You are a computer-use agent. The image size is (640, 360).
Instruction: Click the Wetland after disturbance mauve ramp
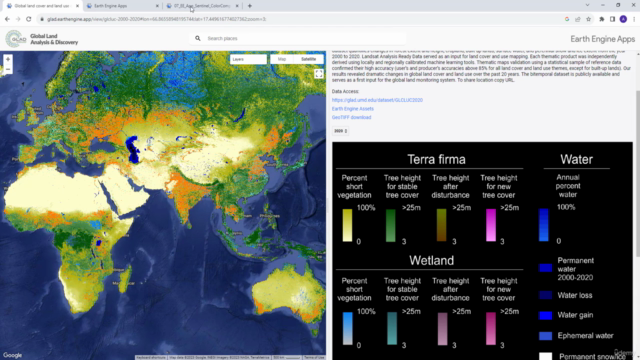442,329
